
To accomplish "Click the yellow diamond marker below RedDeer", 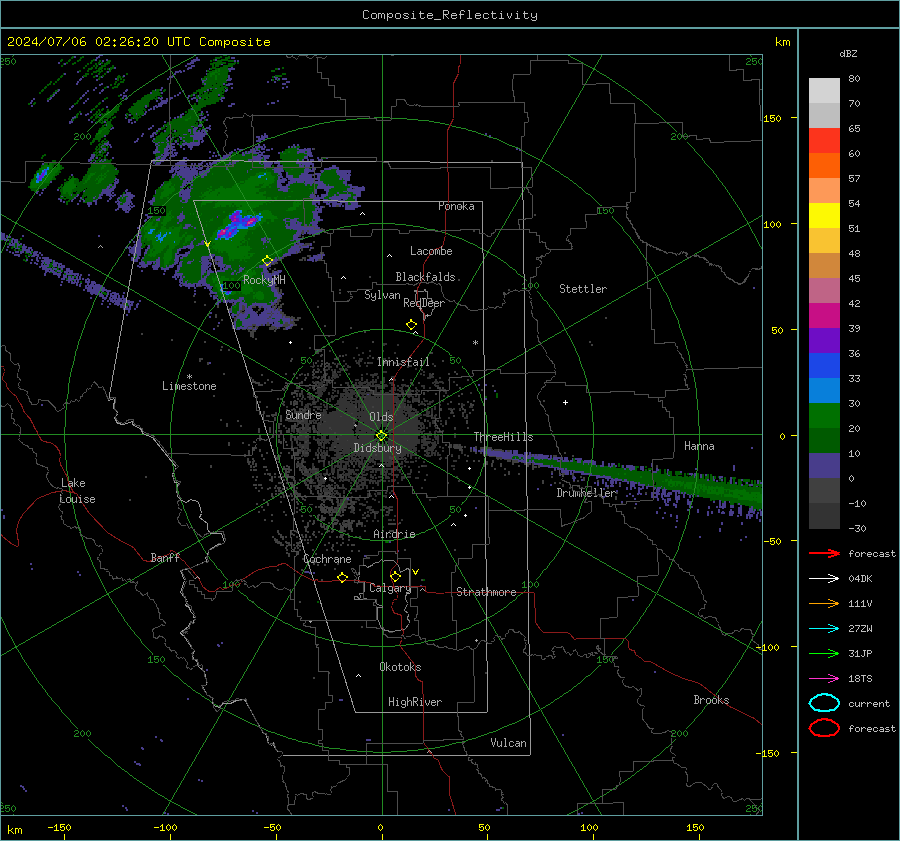I will point(412,325).
